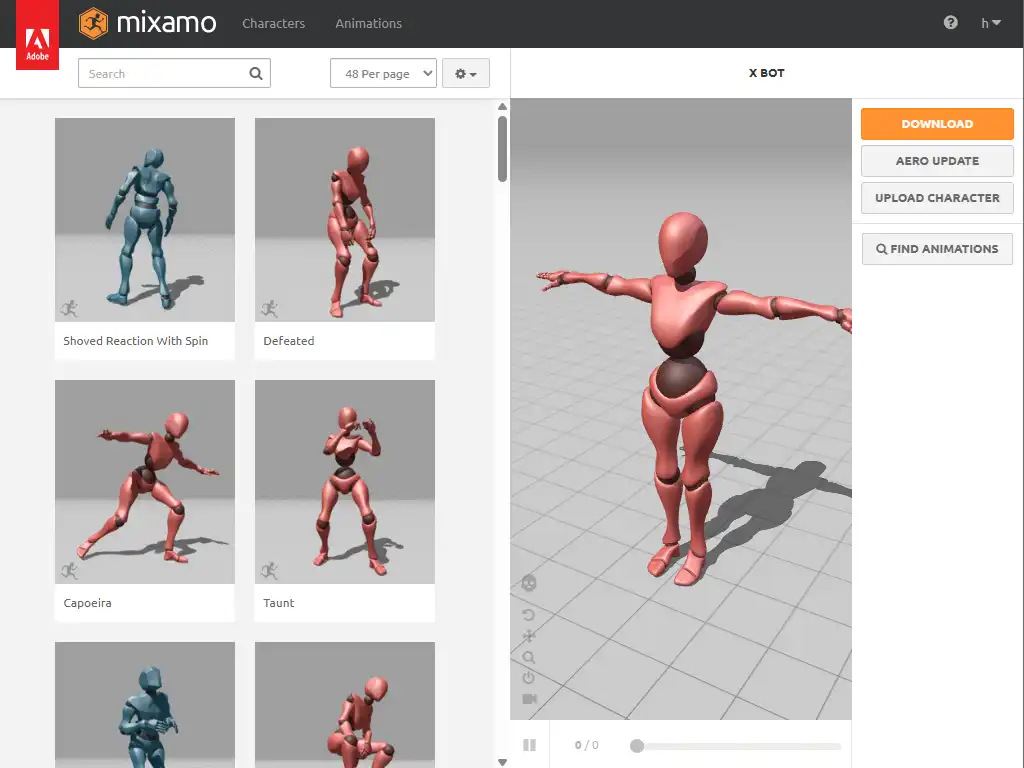Image resolution: width=1024 pixels, height=768 pixels.
Task: Click the zoom magnifier icon in viewport
Action: pos(529,657)
